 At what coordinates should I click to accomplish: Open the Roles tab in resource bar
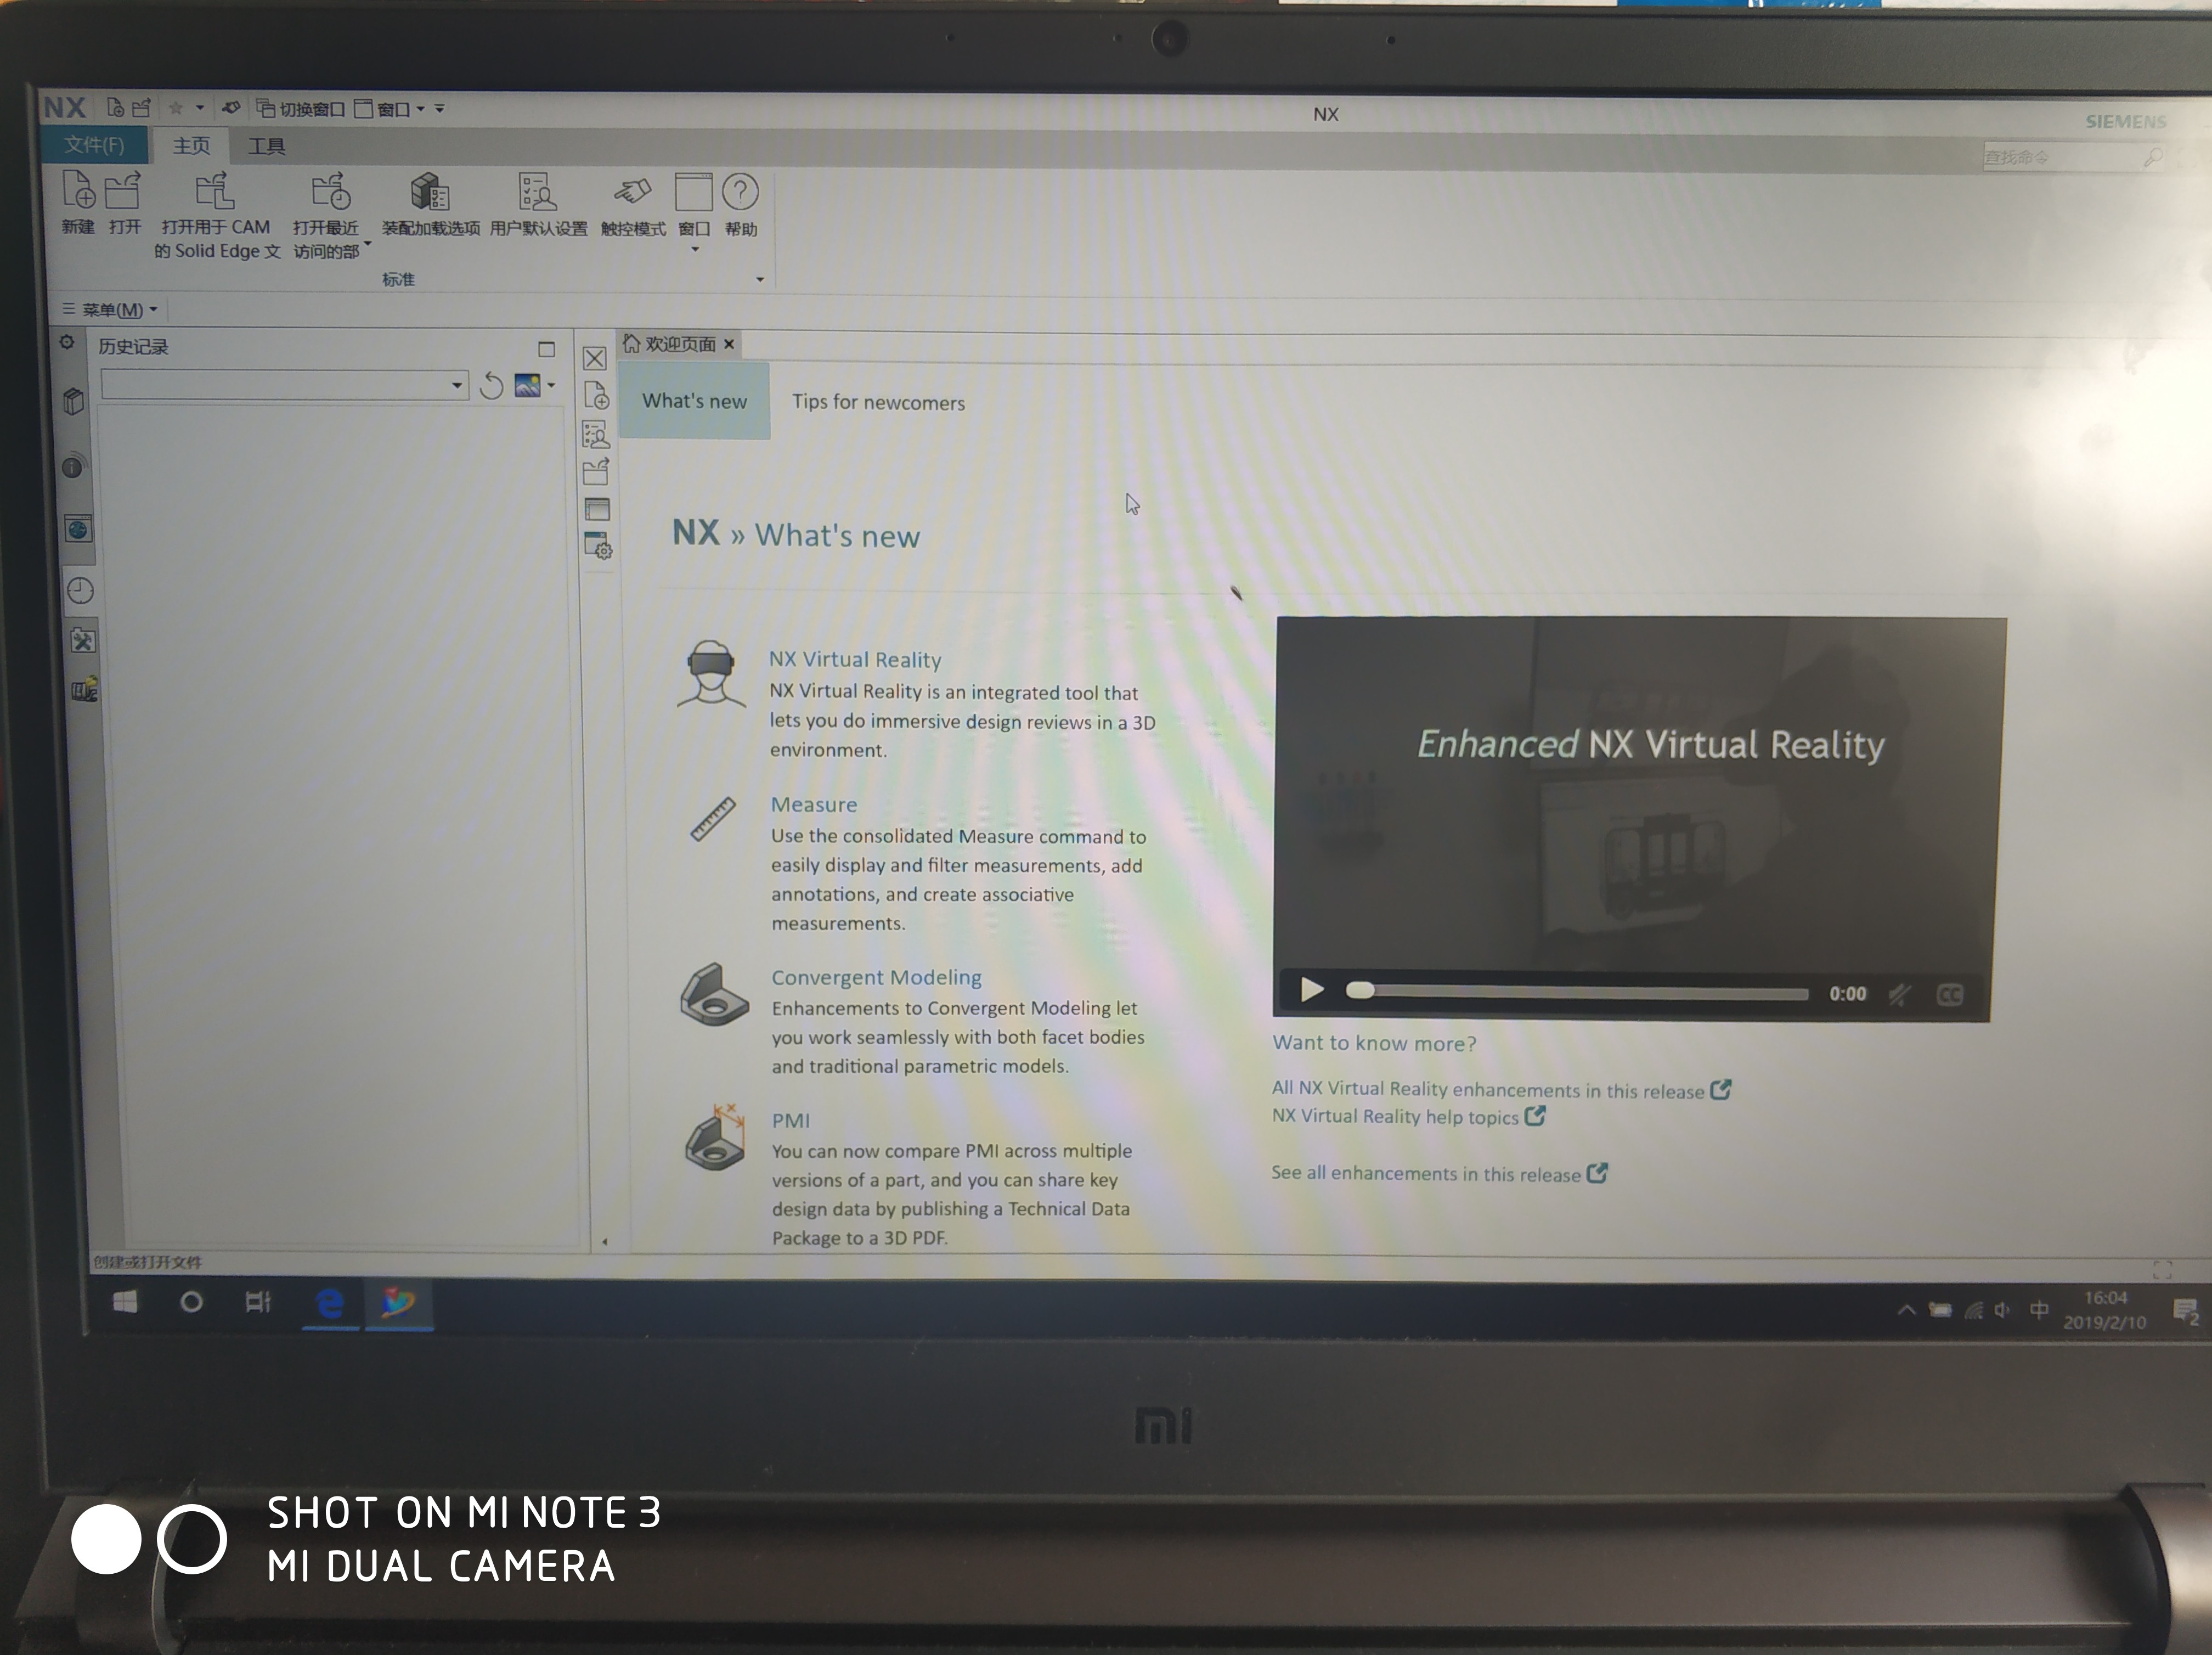click(83, 640)
